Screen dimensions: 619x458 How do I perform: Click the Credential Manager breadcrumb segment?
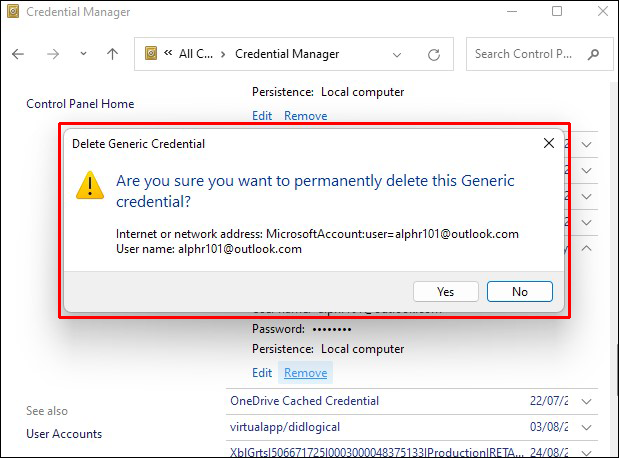(x=287, y=54)
